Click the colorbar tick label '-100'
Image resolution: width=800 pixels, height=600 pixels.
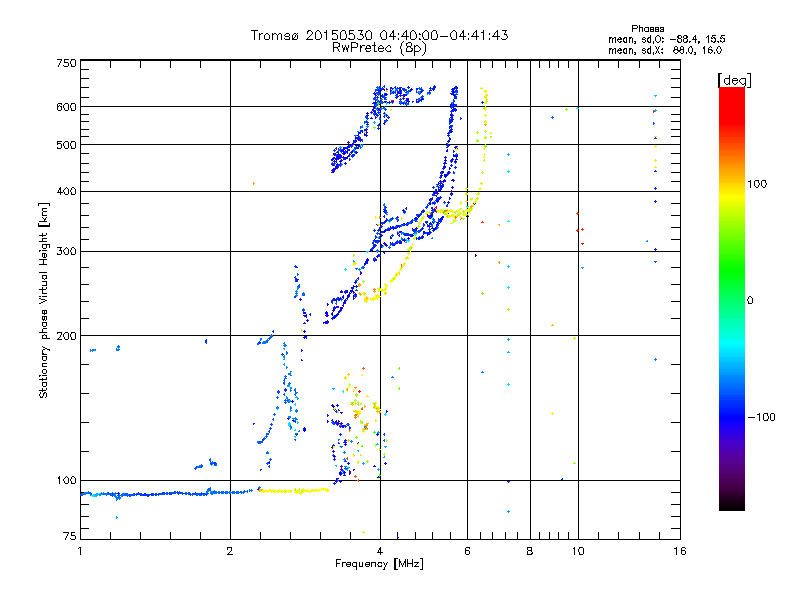(x=761, y=417)
